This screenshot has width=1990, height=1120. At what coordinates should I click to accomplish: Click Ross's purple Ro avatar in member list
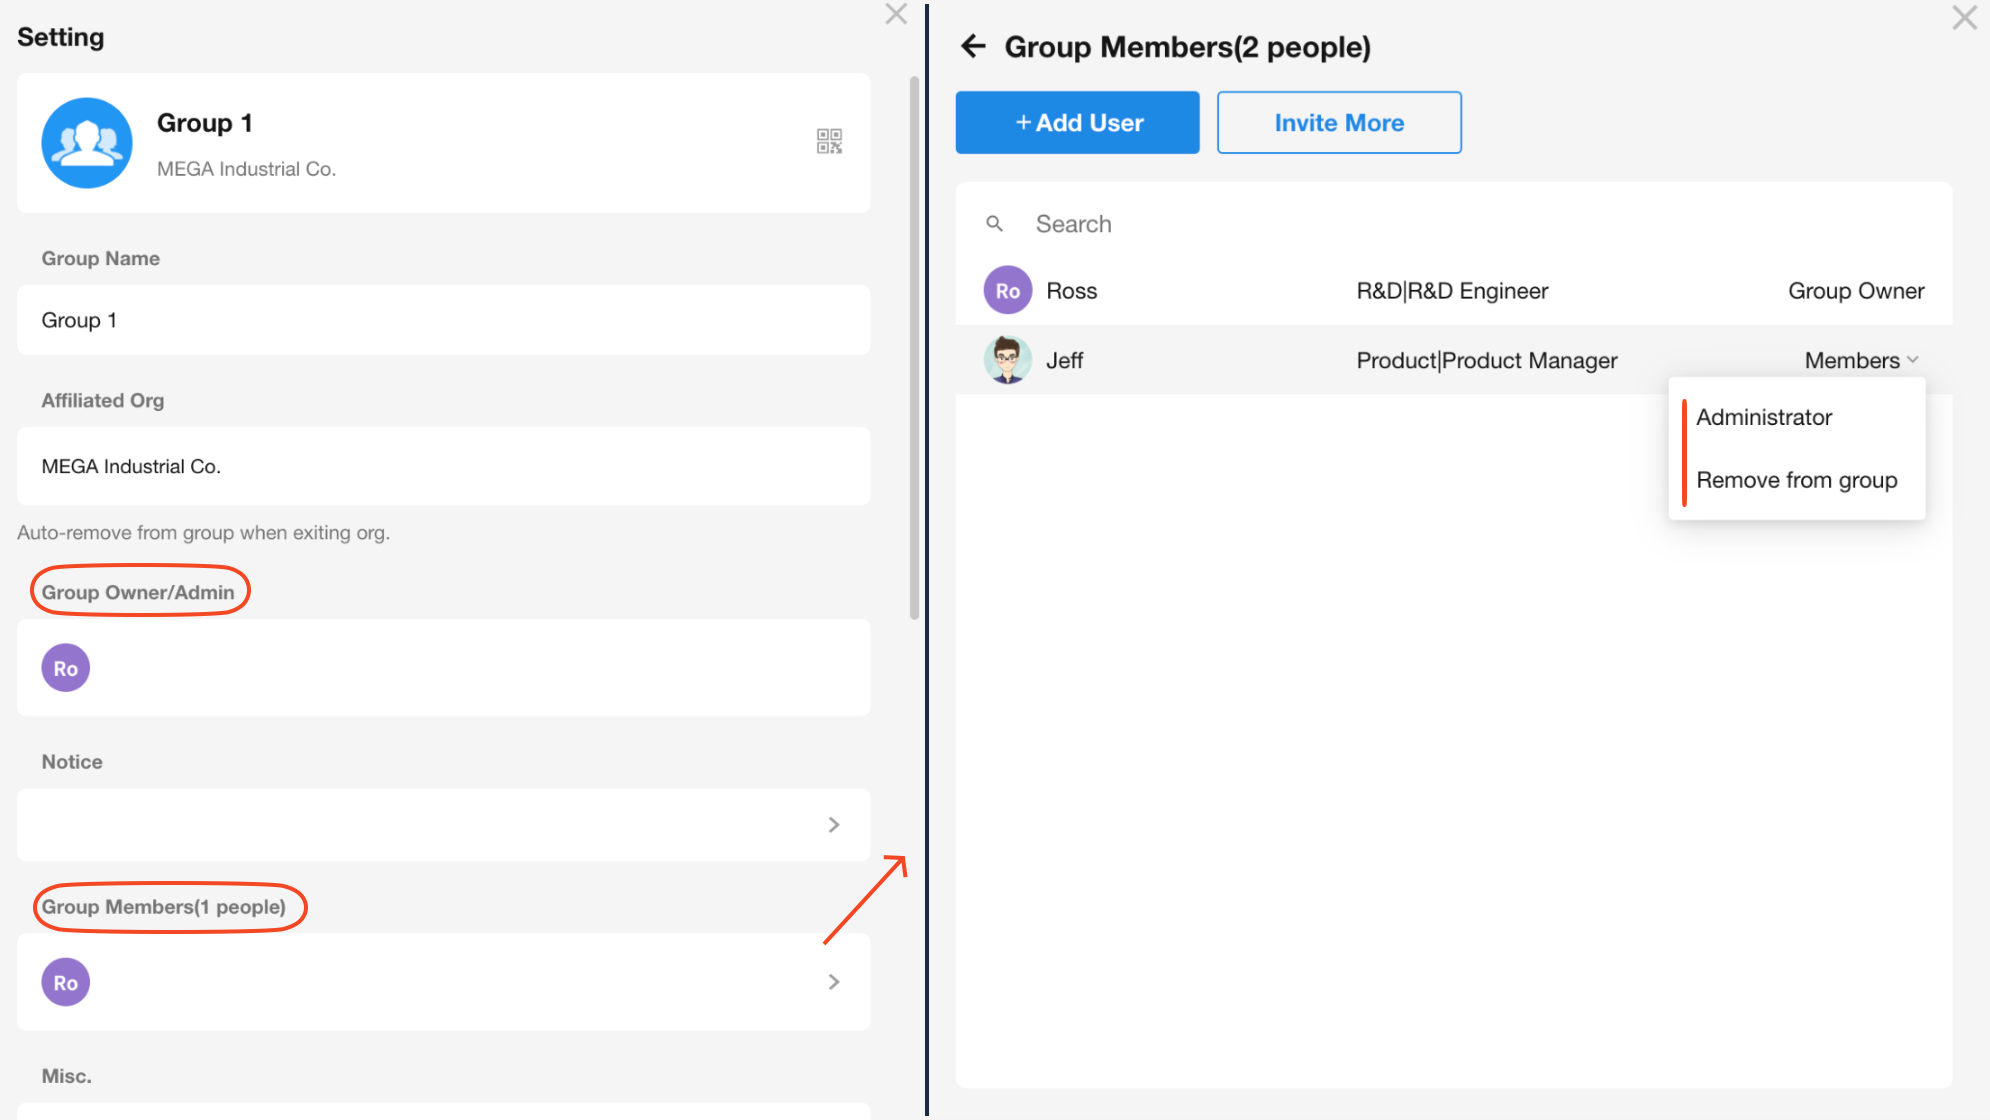tap(1007, 291)
